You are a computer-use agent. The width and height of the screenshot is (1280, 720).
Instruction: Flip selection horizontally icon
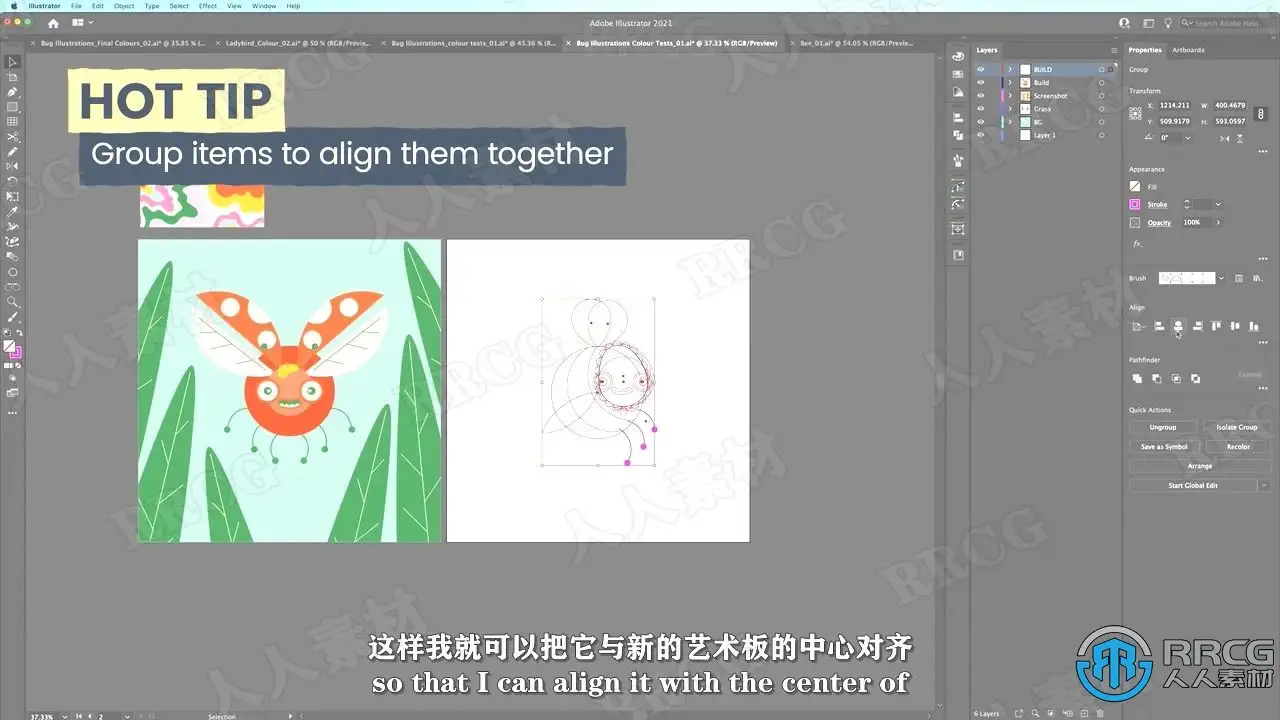[x=1223, y=137]
